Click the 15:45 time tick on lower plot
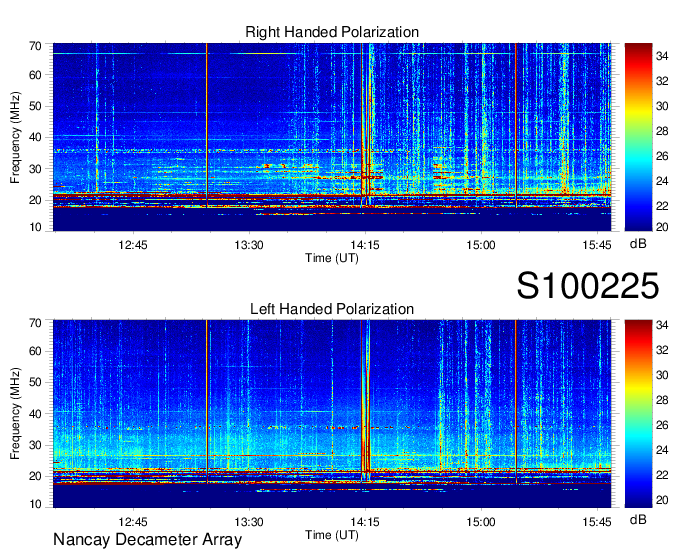680x552 pixels. [x=597, y=522]
